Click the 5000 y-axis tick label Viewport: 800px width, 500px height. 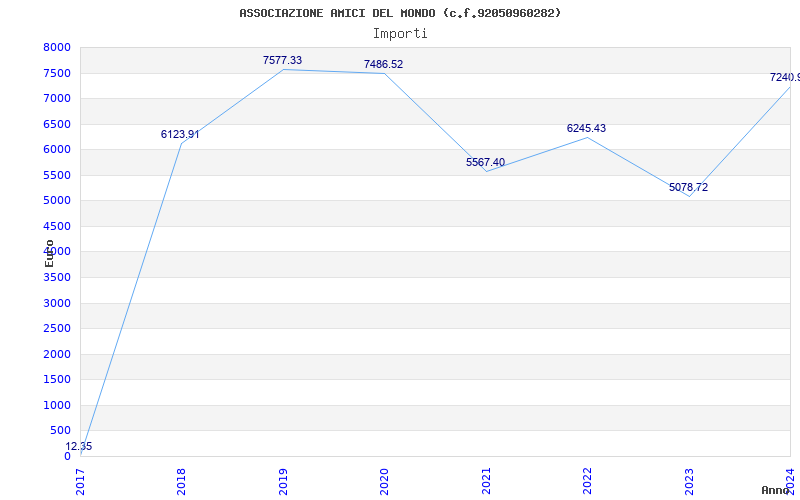pos(57,201)
